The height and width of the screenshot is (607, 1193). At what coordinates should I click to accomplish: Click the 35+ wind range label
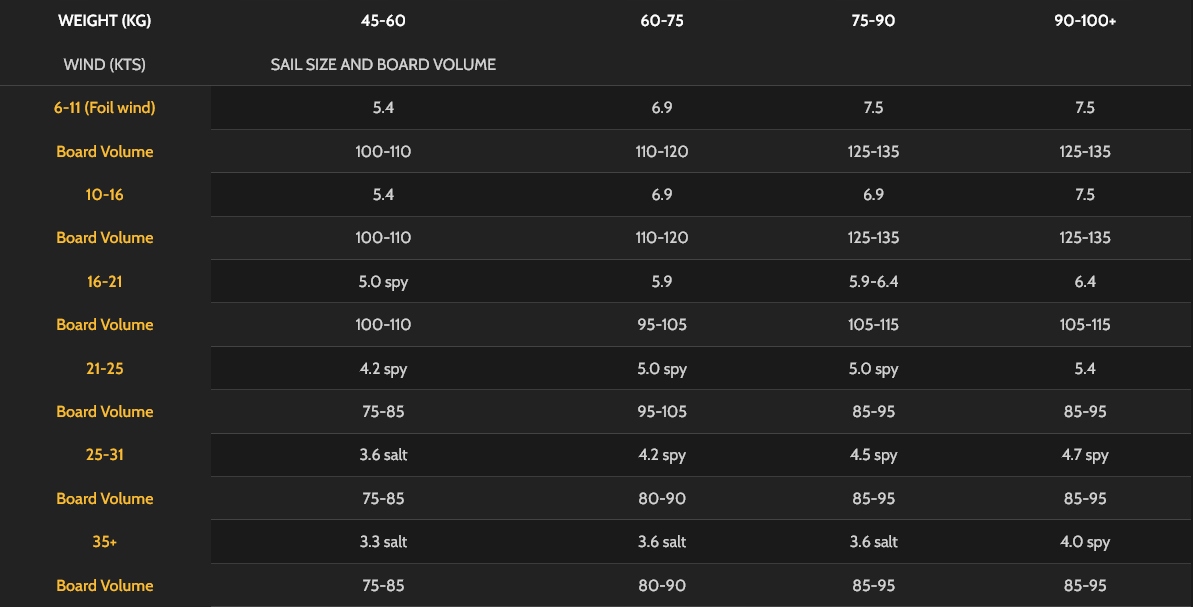tap(104, 542)
